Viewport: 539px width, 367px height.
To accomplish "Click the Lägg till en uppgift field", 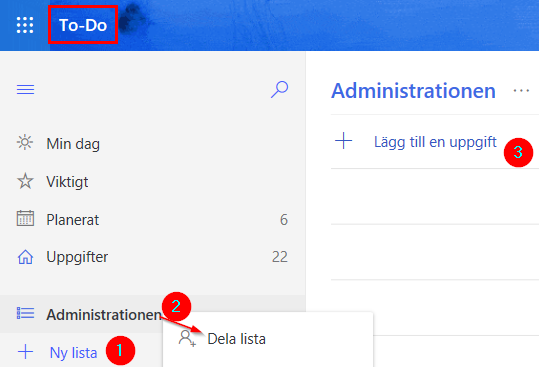I will click(x=435, y=142).
